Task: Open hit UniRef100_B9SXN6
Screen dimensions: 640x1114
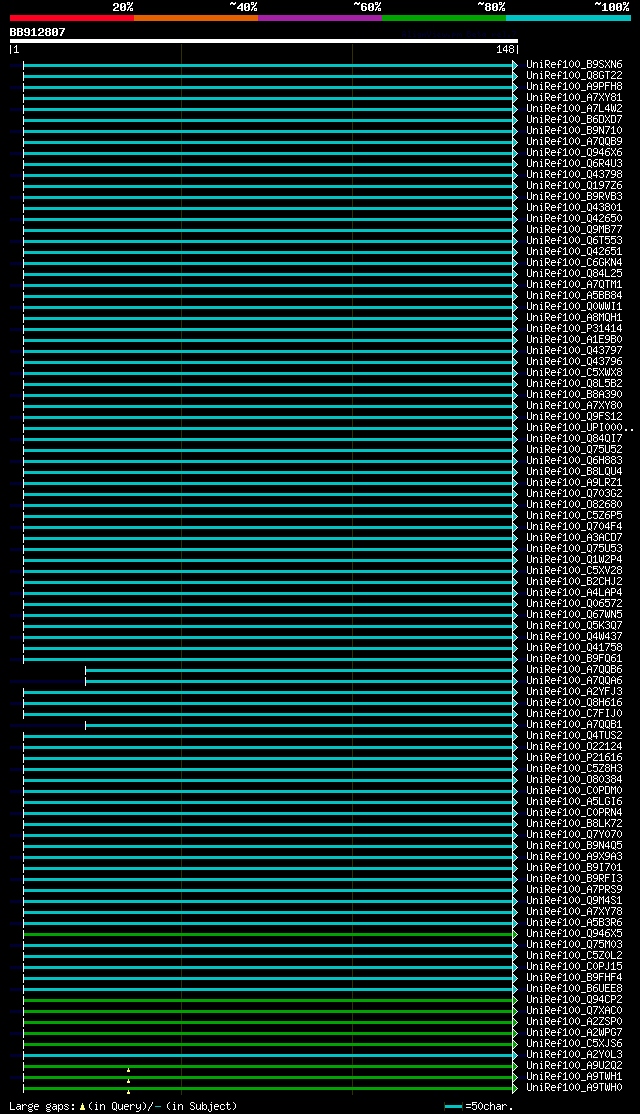Action: pos(574,64)
